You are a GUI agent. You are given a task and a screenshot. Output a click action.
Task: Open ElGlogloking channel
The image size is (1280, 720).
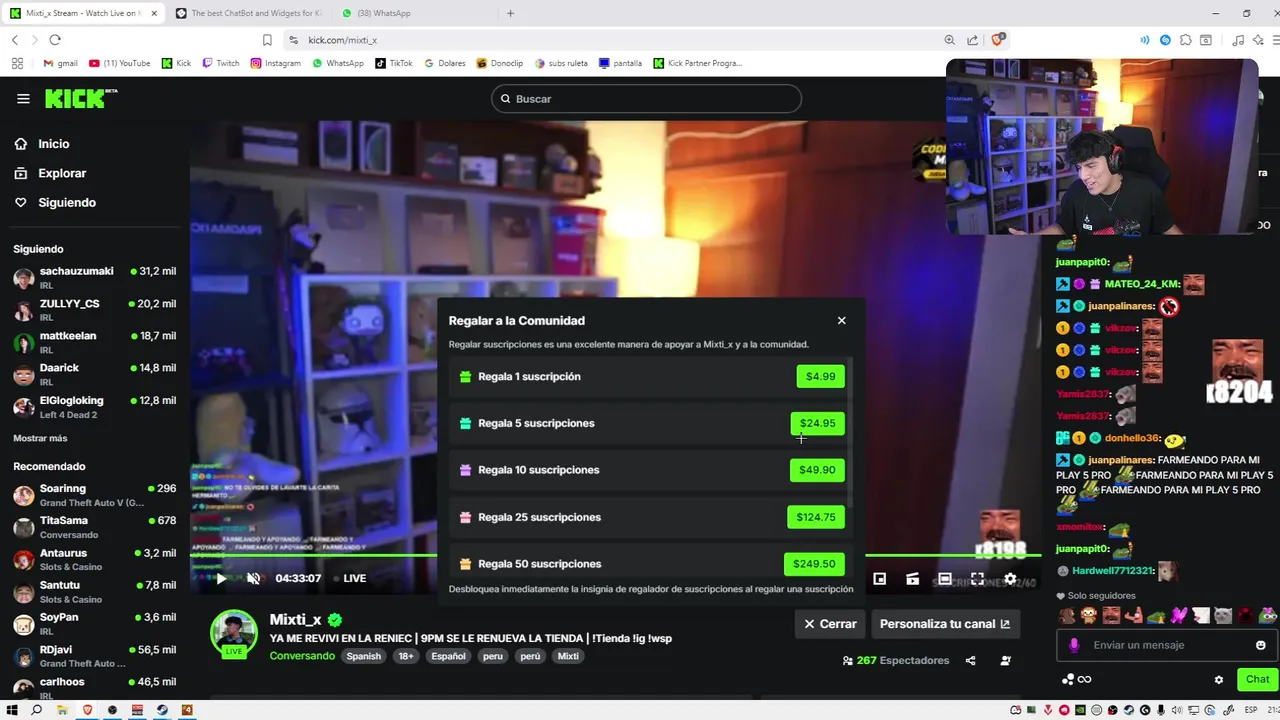point(95,407)
